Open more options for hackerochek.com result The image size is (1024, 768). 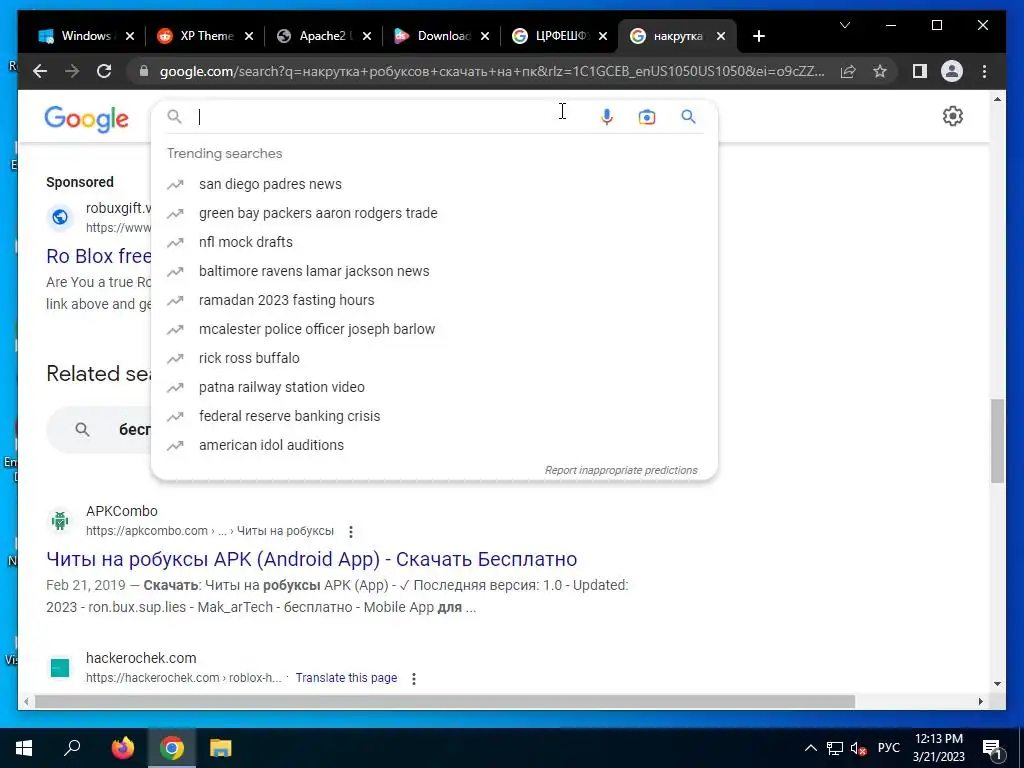[x=413, y=679]
